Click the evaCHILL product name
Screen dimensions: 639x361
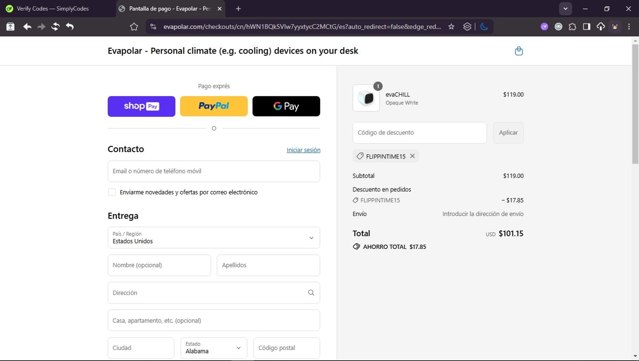coord(397,95)
